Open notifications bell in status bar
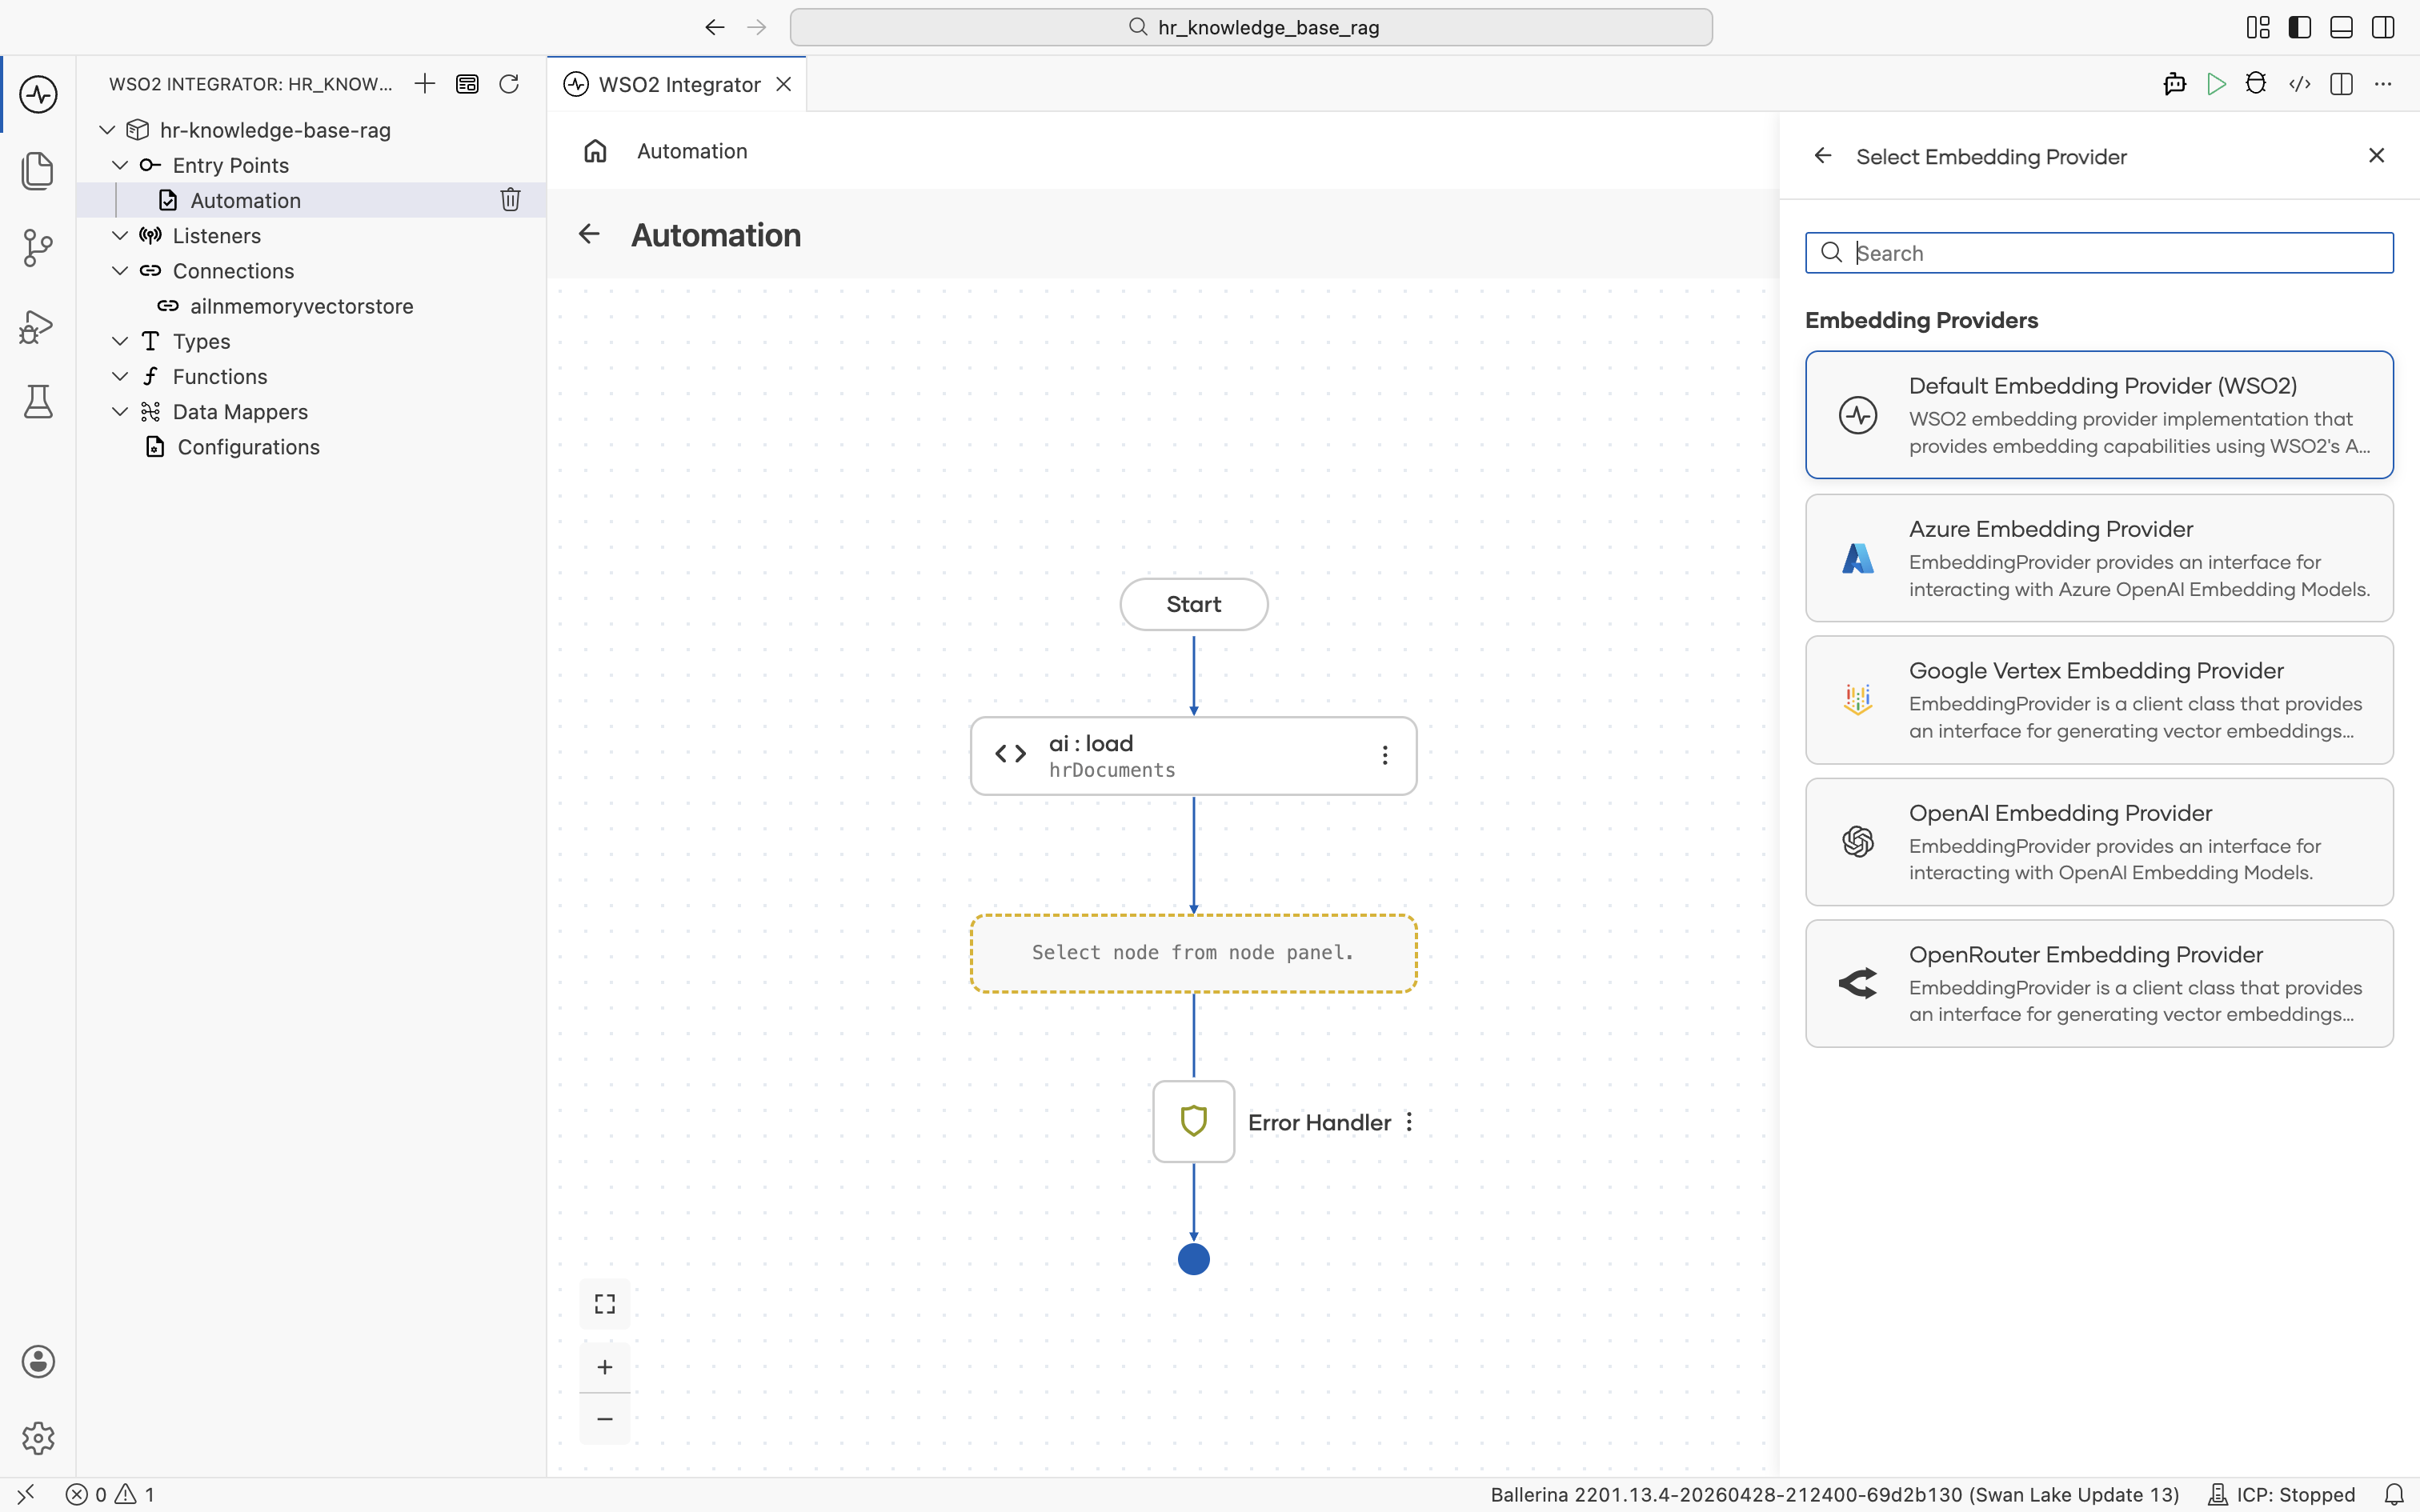Image resolution: width=2420 pixels, height=1512 pixels. [x=2394, y=1495]
